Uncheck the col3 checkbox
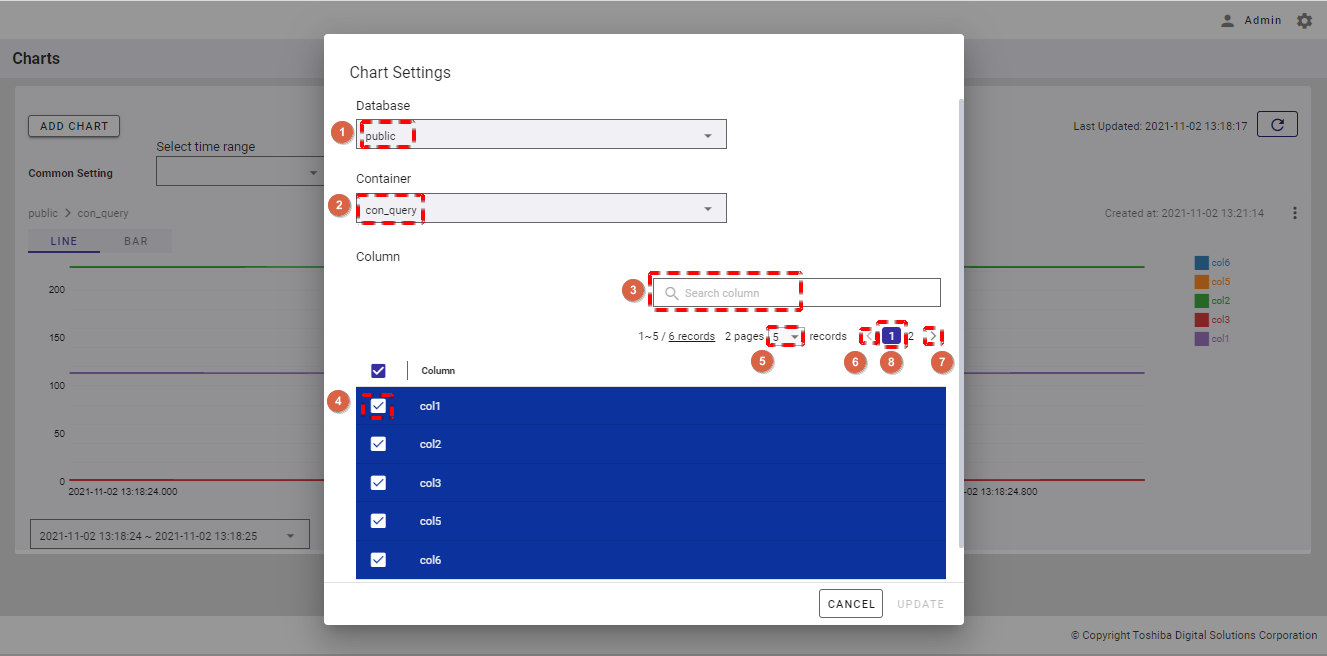This screenshot has height=656, width=1327. [378, 483]
